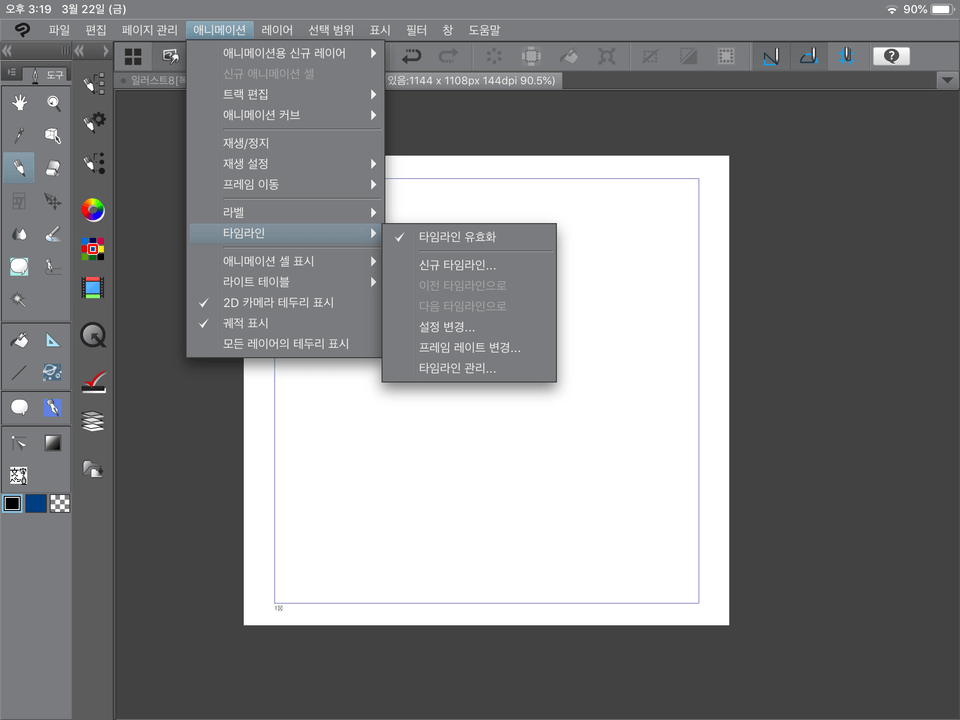Image resolution: width=960 pixels, height=720 pixels.
Task: Choose 신규 타임라인... from submenu
Action: pos(457,265)
